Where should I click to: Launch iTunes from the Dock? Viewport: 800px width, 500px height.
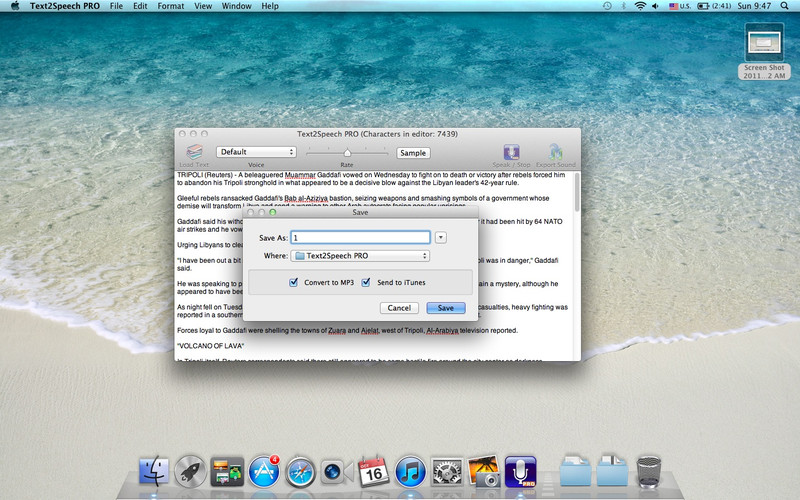pos(410,470)
